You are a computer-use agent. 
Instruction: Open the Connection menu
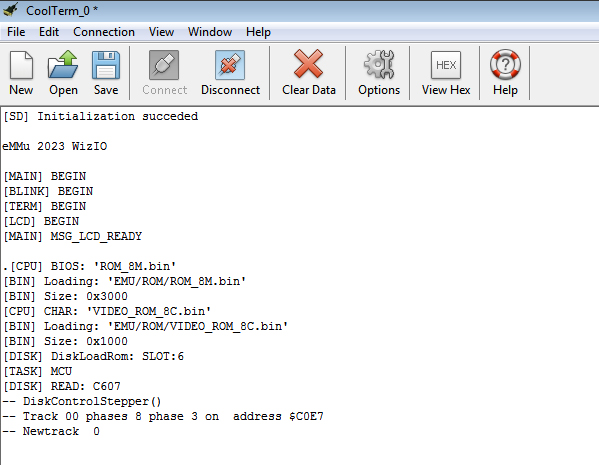[x=104, y=32]
